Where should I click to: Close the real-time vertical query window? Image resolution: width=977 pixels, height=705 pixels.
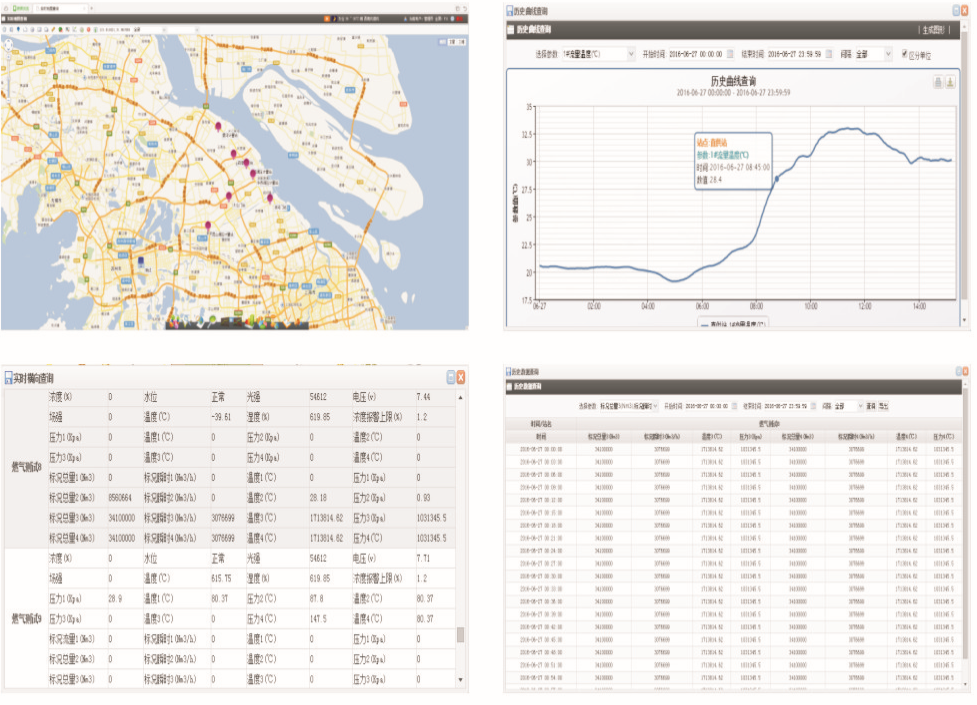(461, 377)
